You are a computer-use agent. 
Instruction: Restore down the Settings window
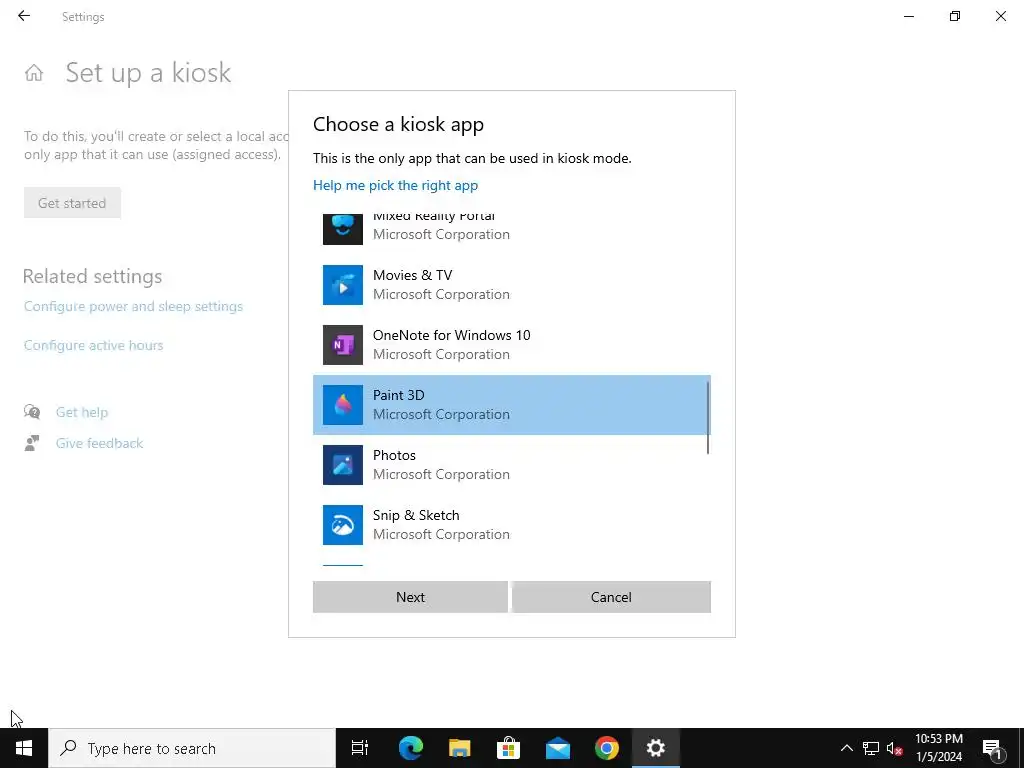(x=955, y=16)
